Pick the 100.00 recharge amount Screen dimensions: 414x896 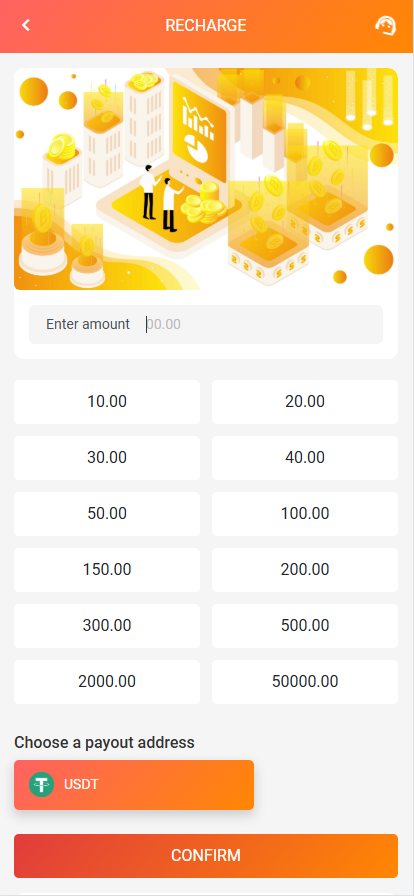[305, 514]
